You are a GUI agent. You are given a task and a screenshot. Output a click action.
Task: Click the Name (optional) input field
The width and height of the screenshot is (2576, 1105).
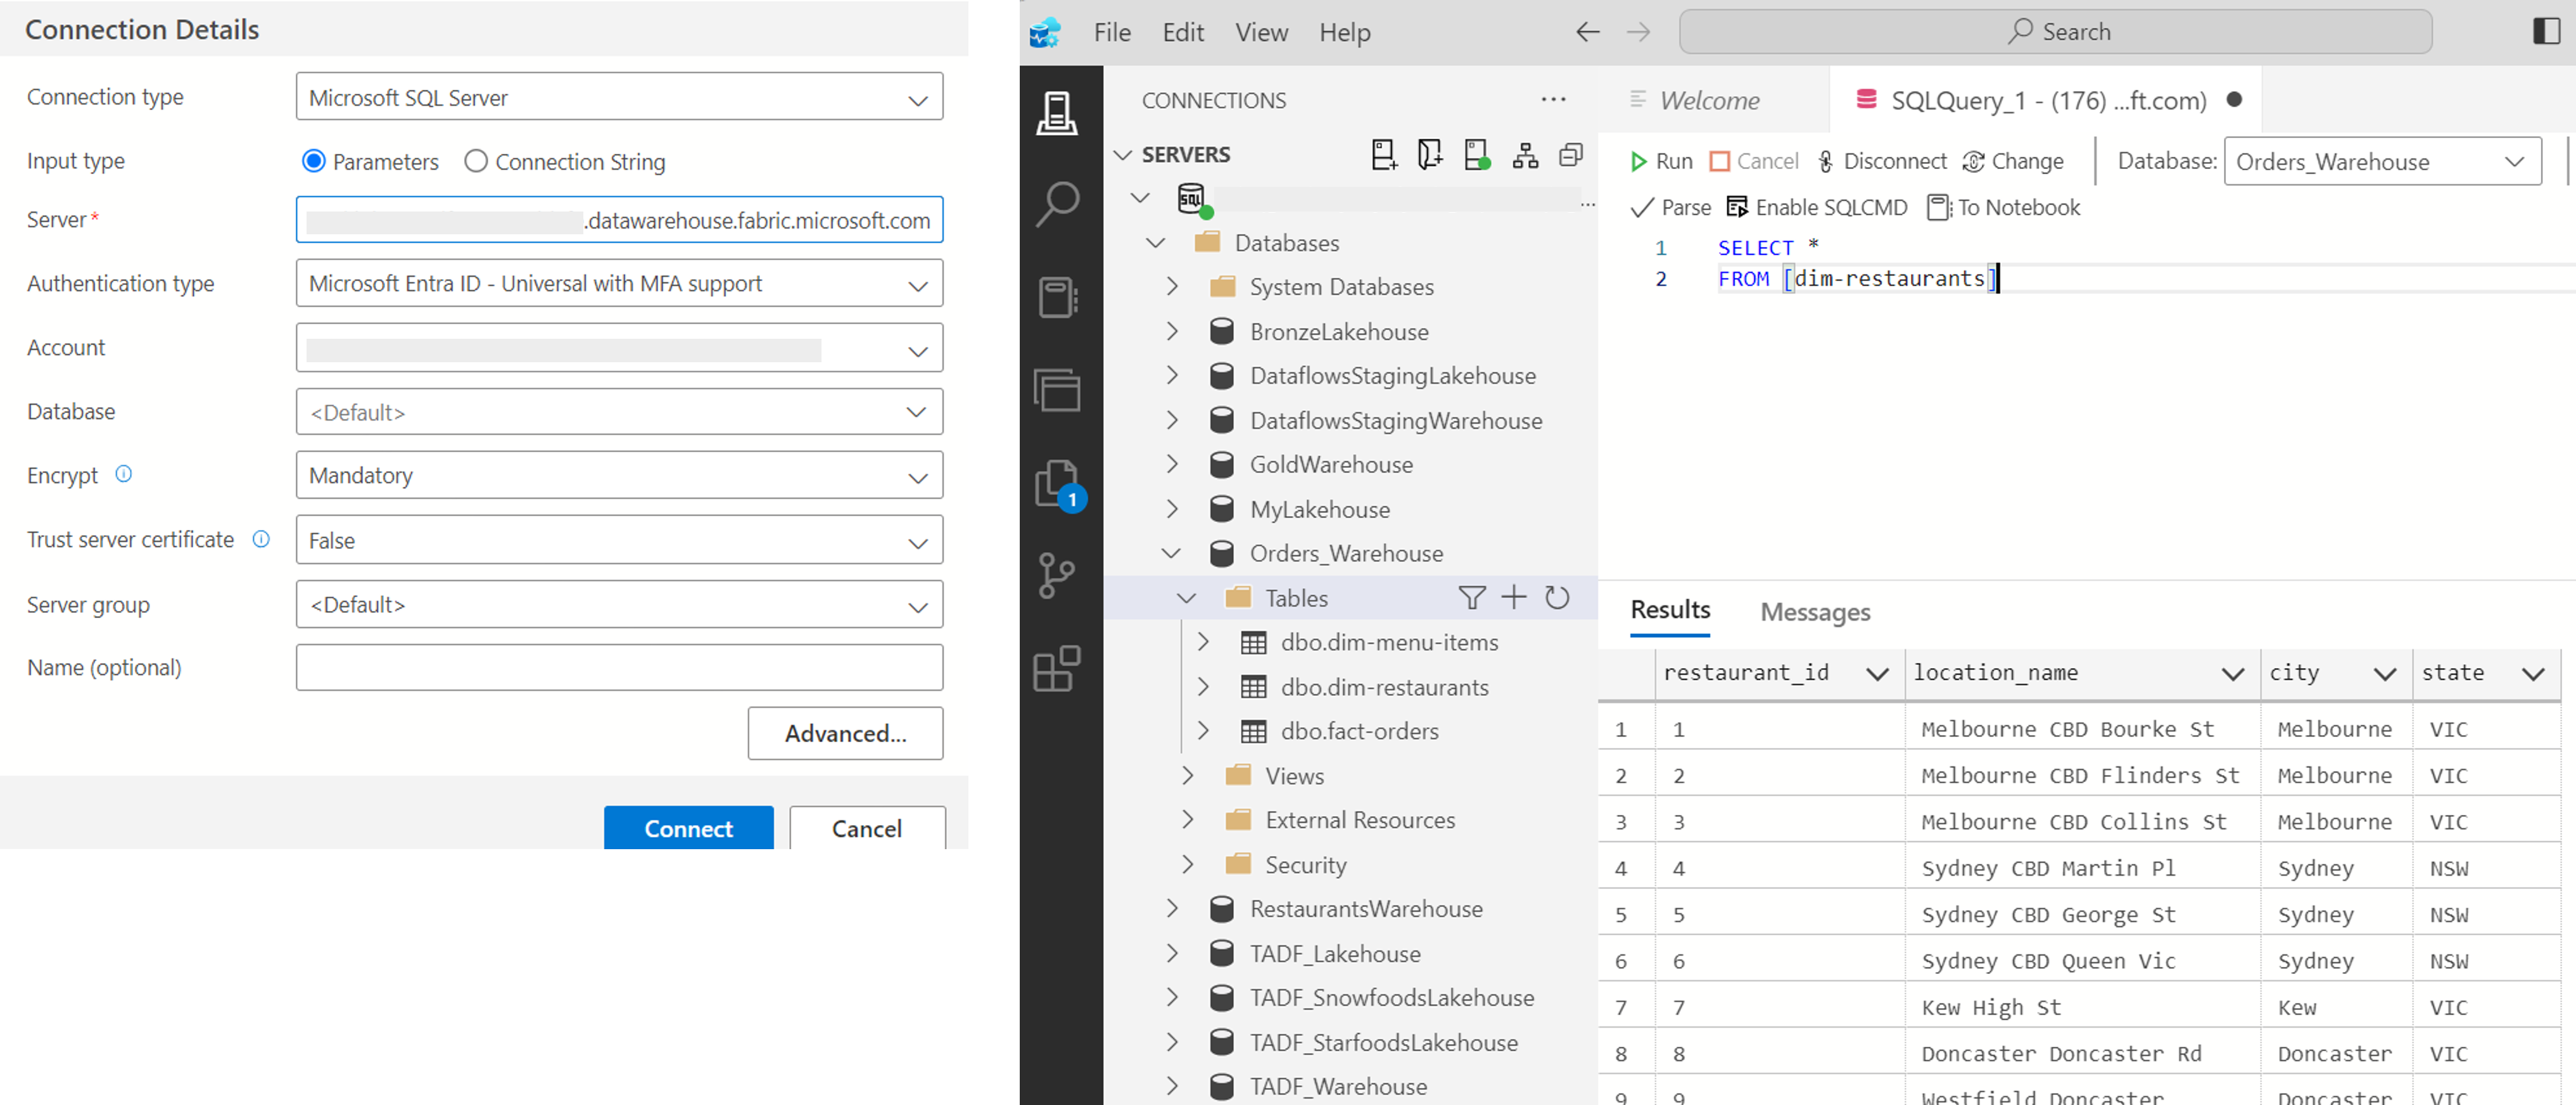(619, 668)
